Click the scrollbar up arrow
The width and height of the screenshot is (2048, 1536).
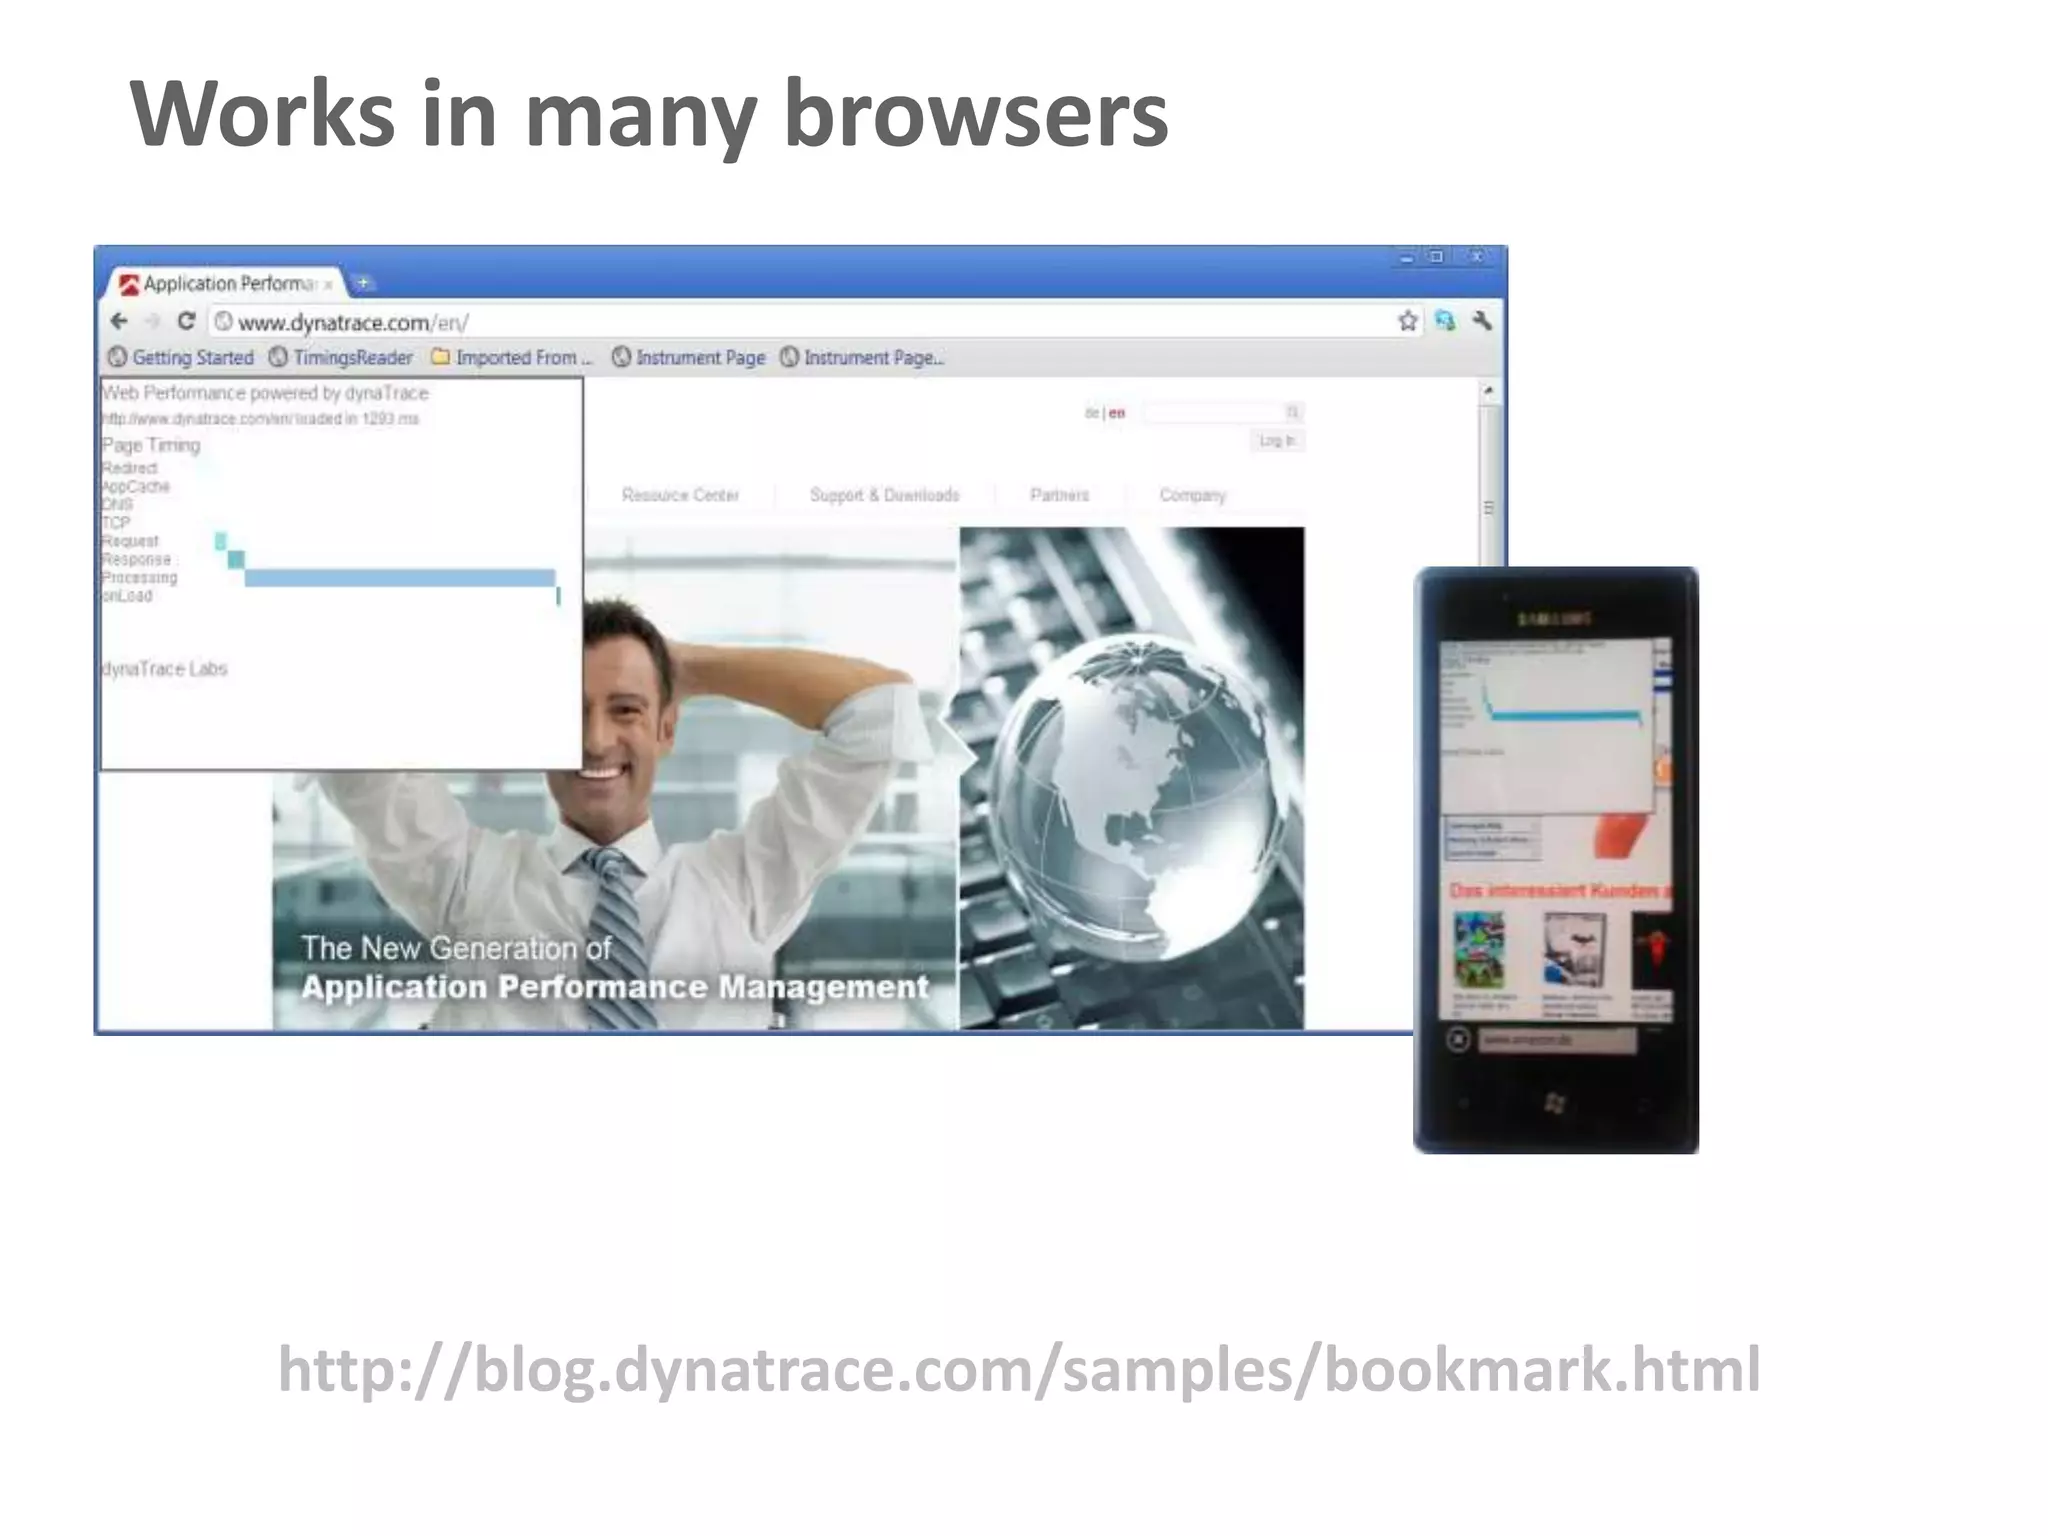click(x=1489, y=391)
